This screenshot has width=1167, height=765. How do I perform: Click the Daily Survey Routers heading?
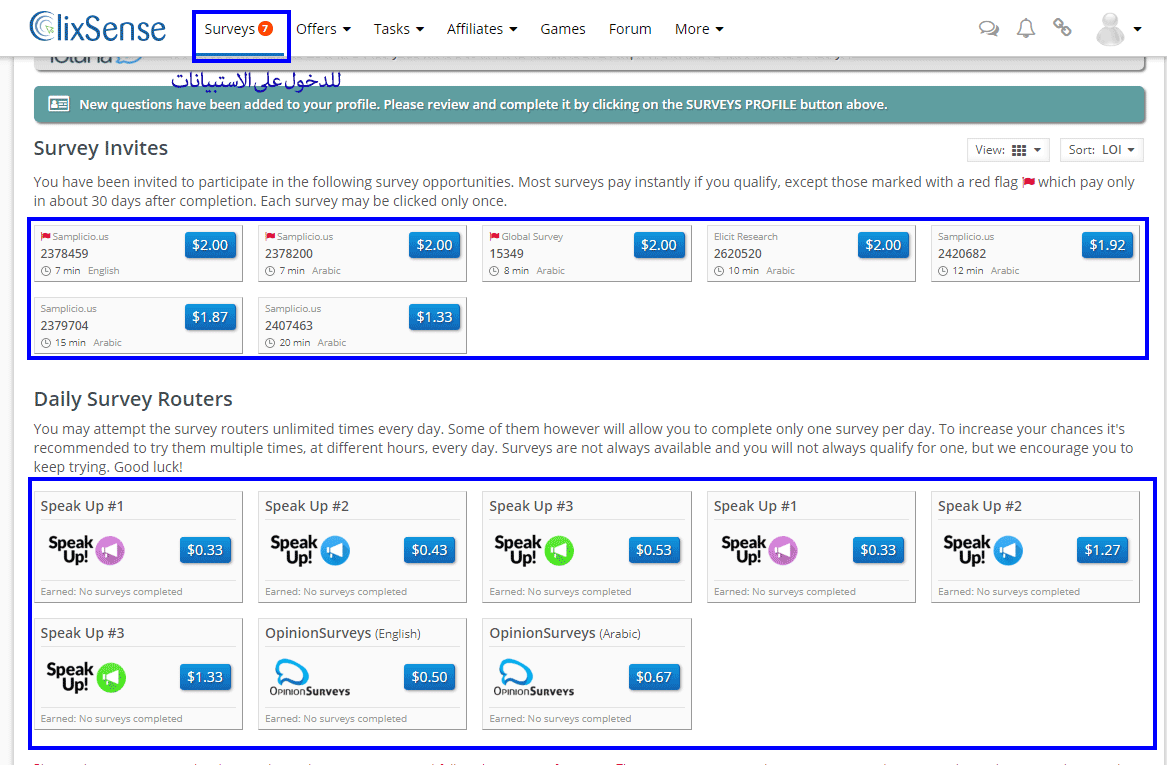tap(133, 399)
